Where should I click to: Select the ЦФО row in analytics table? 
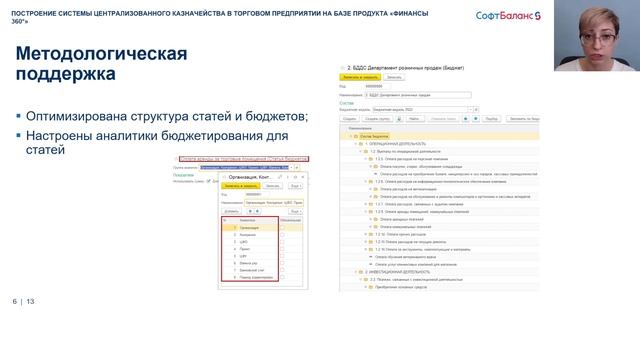point(262,242)
